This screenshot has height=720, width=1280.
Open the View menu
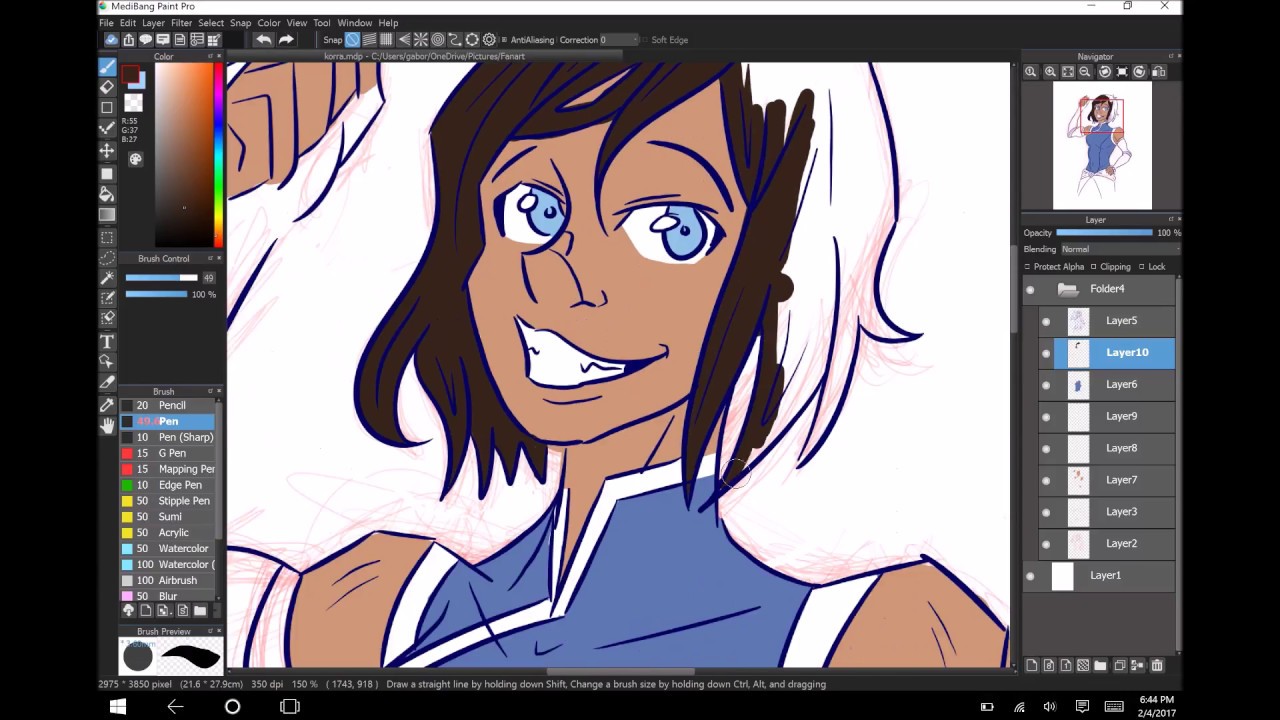pos(297,23)
